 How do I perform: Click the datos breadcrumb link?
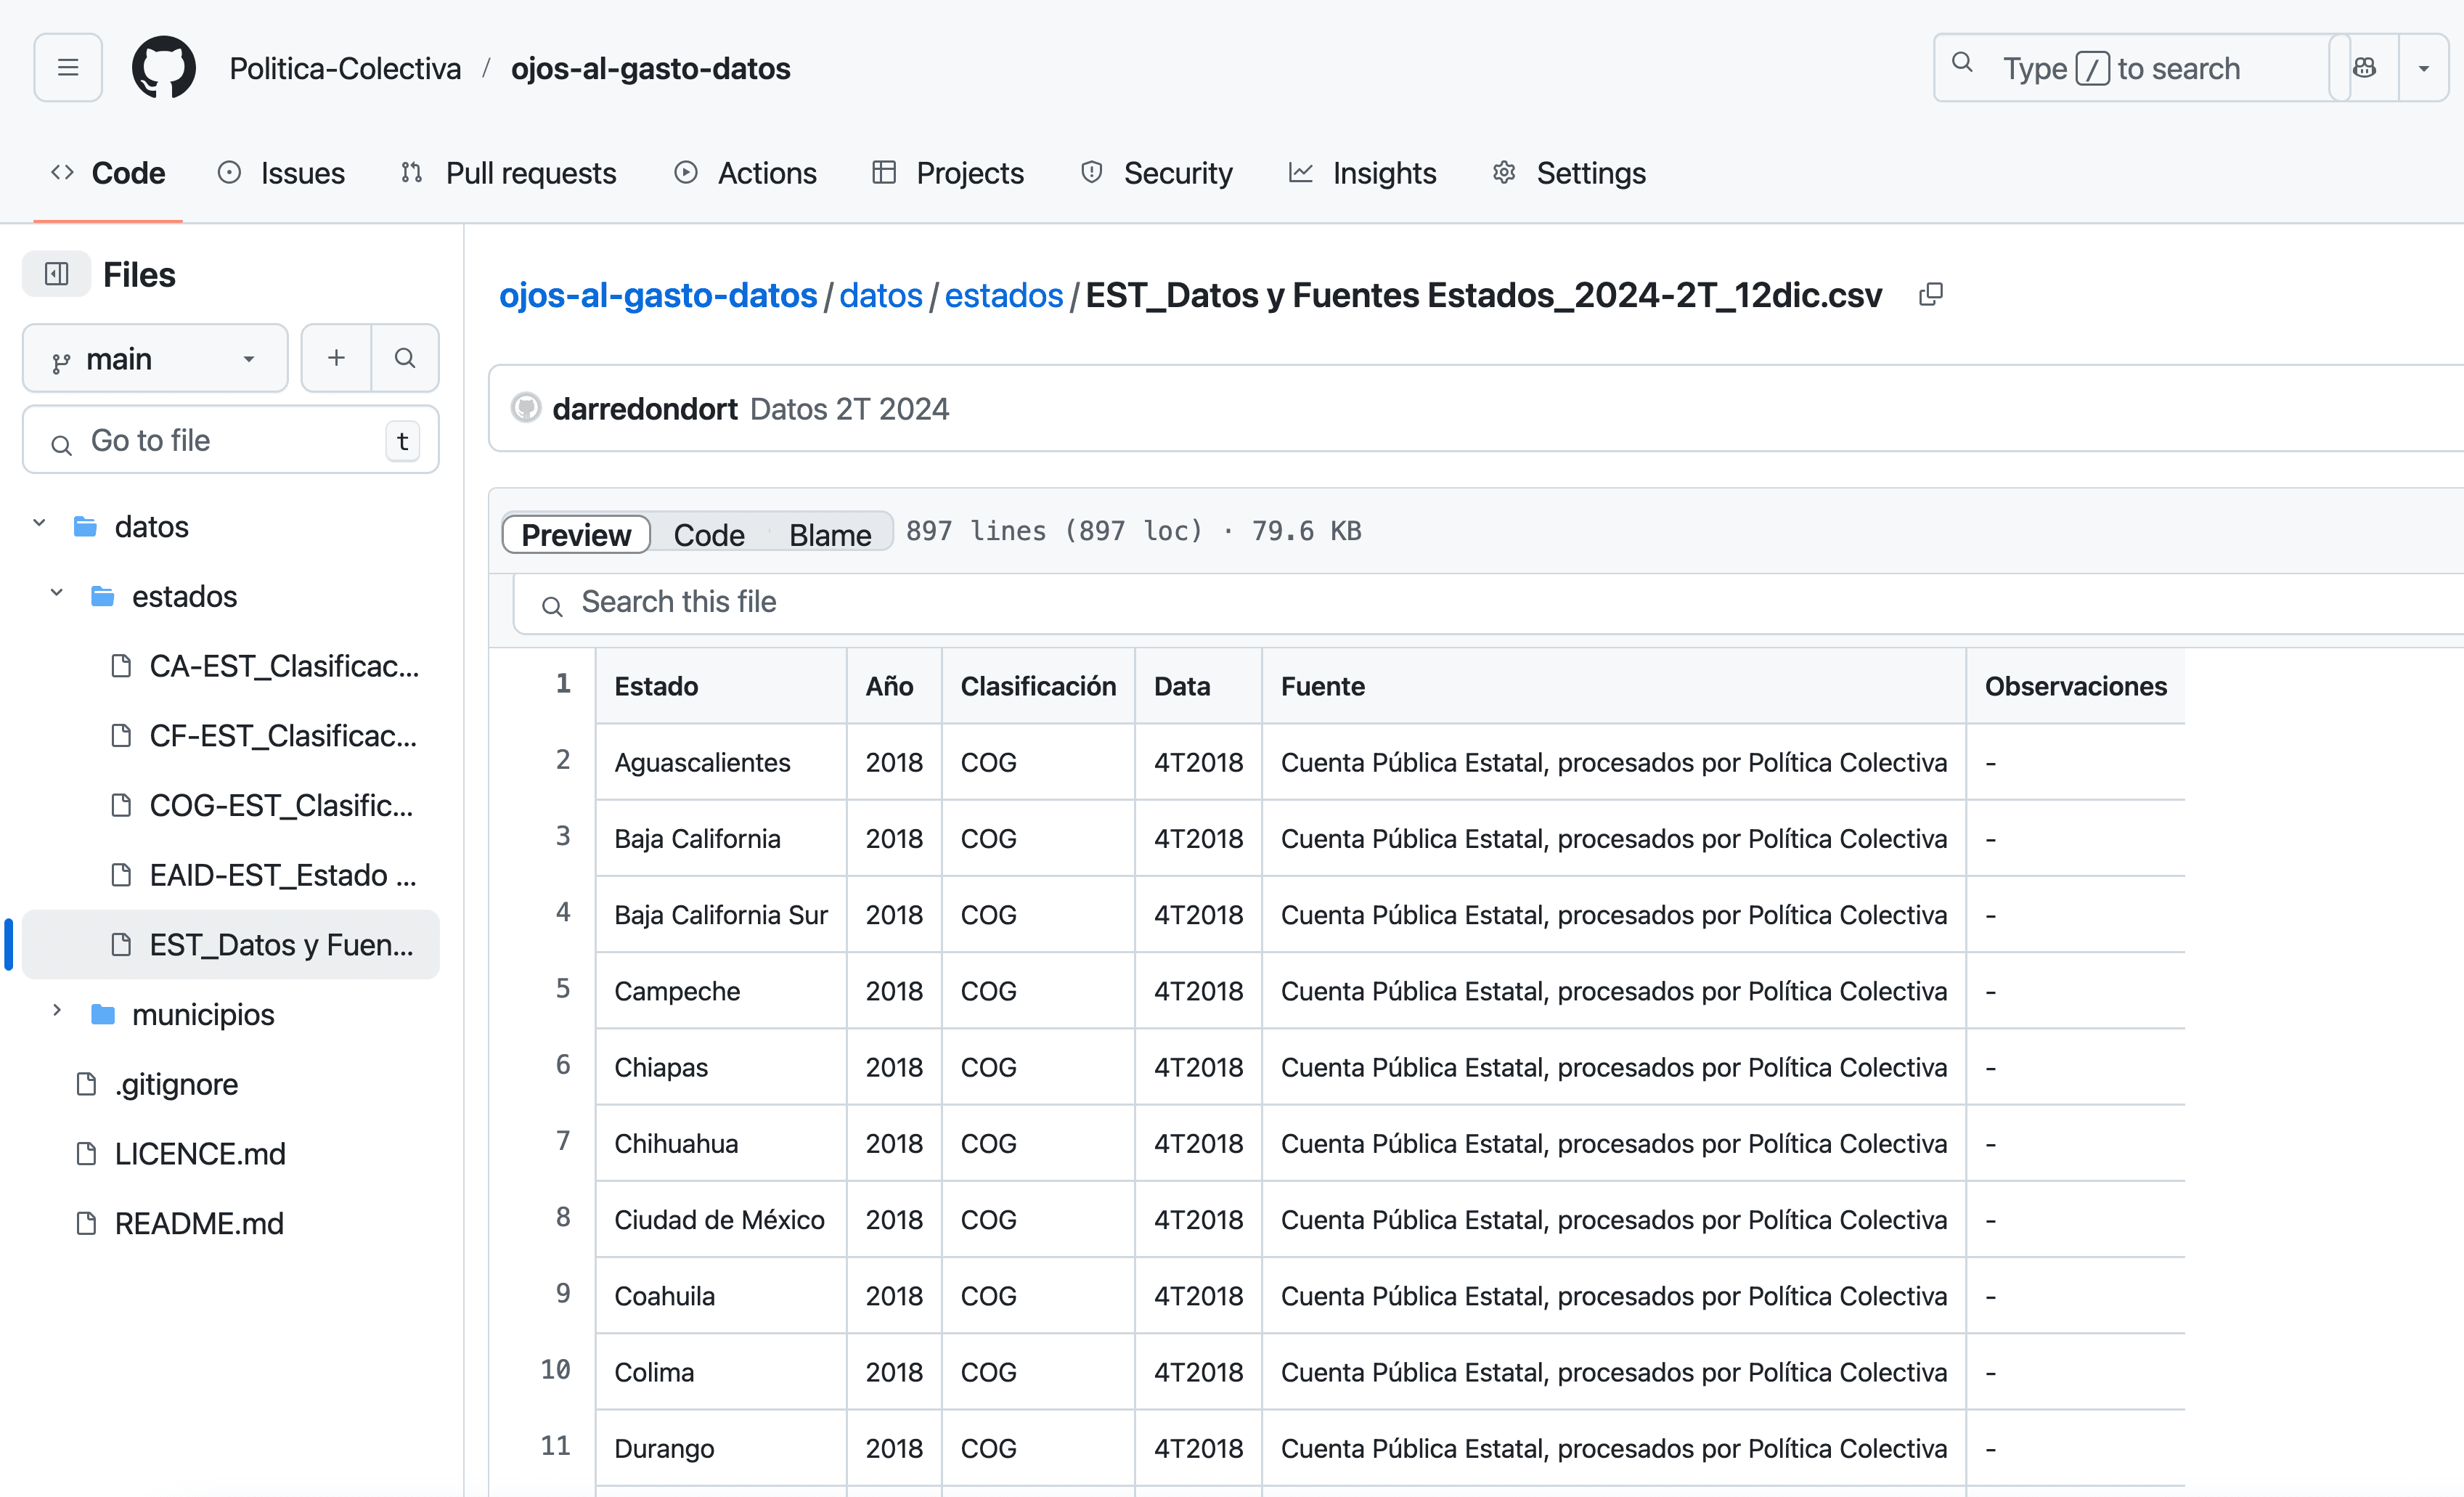pos(881,295)
